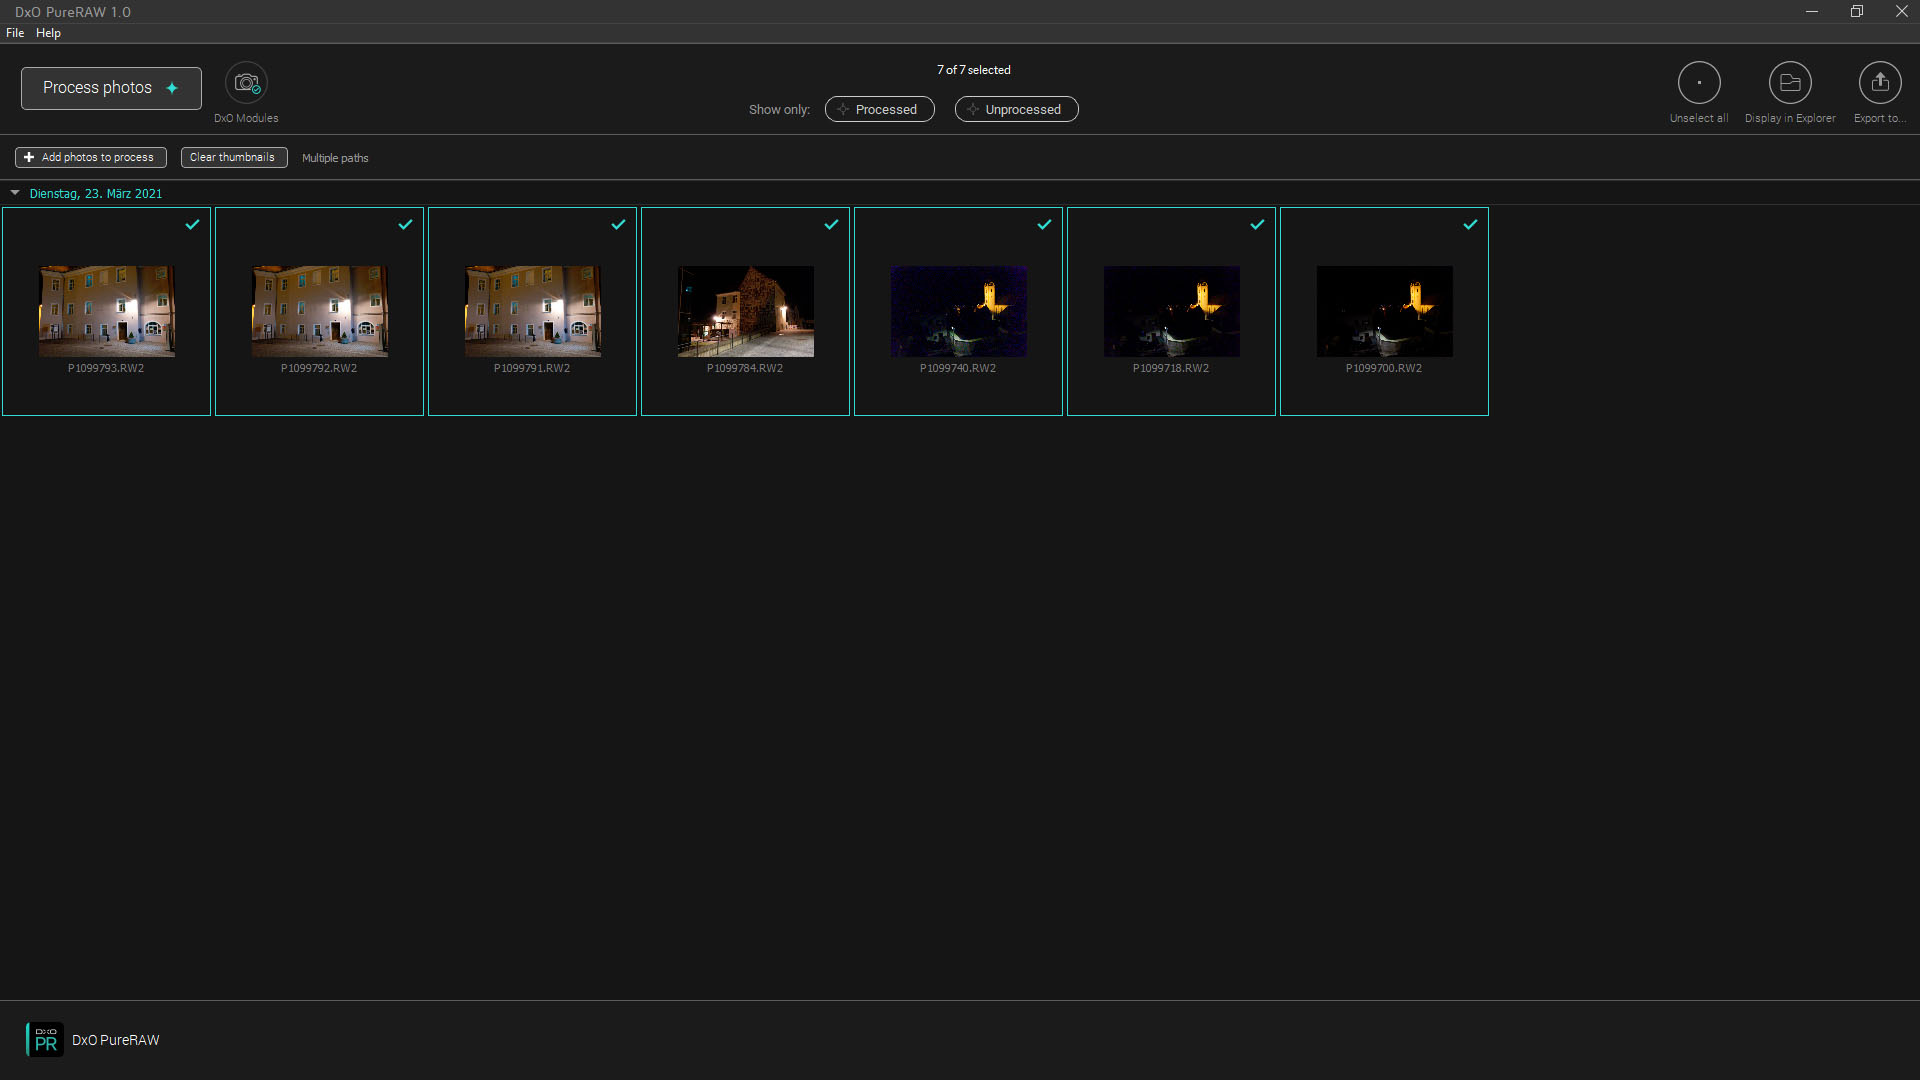Screen dimensions: 1920x1080
Task: Click the Clear thumbnails button
Action: 233,157
